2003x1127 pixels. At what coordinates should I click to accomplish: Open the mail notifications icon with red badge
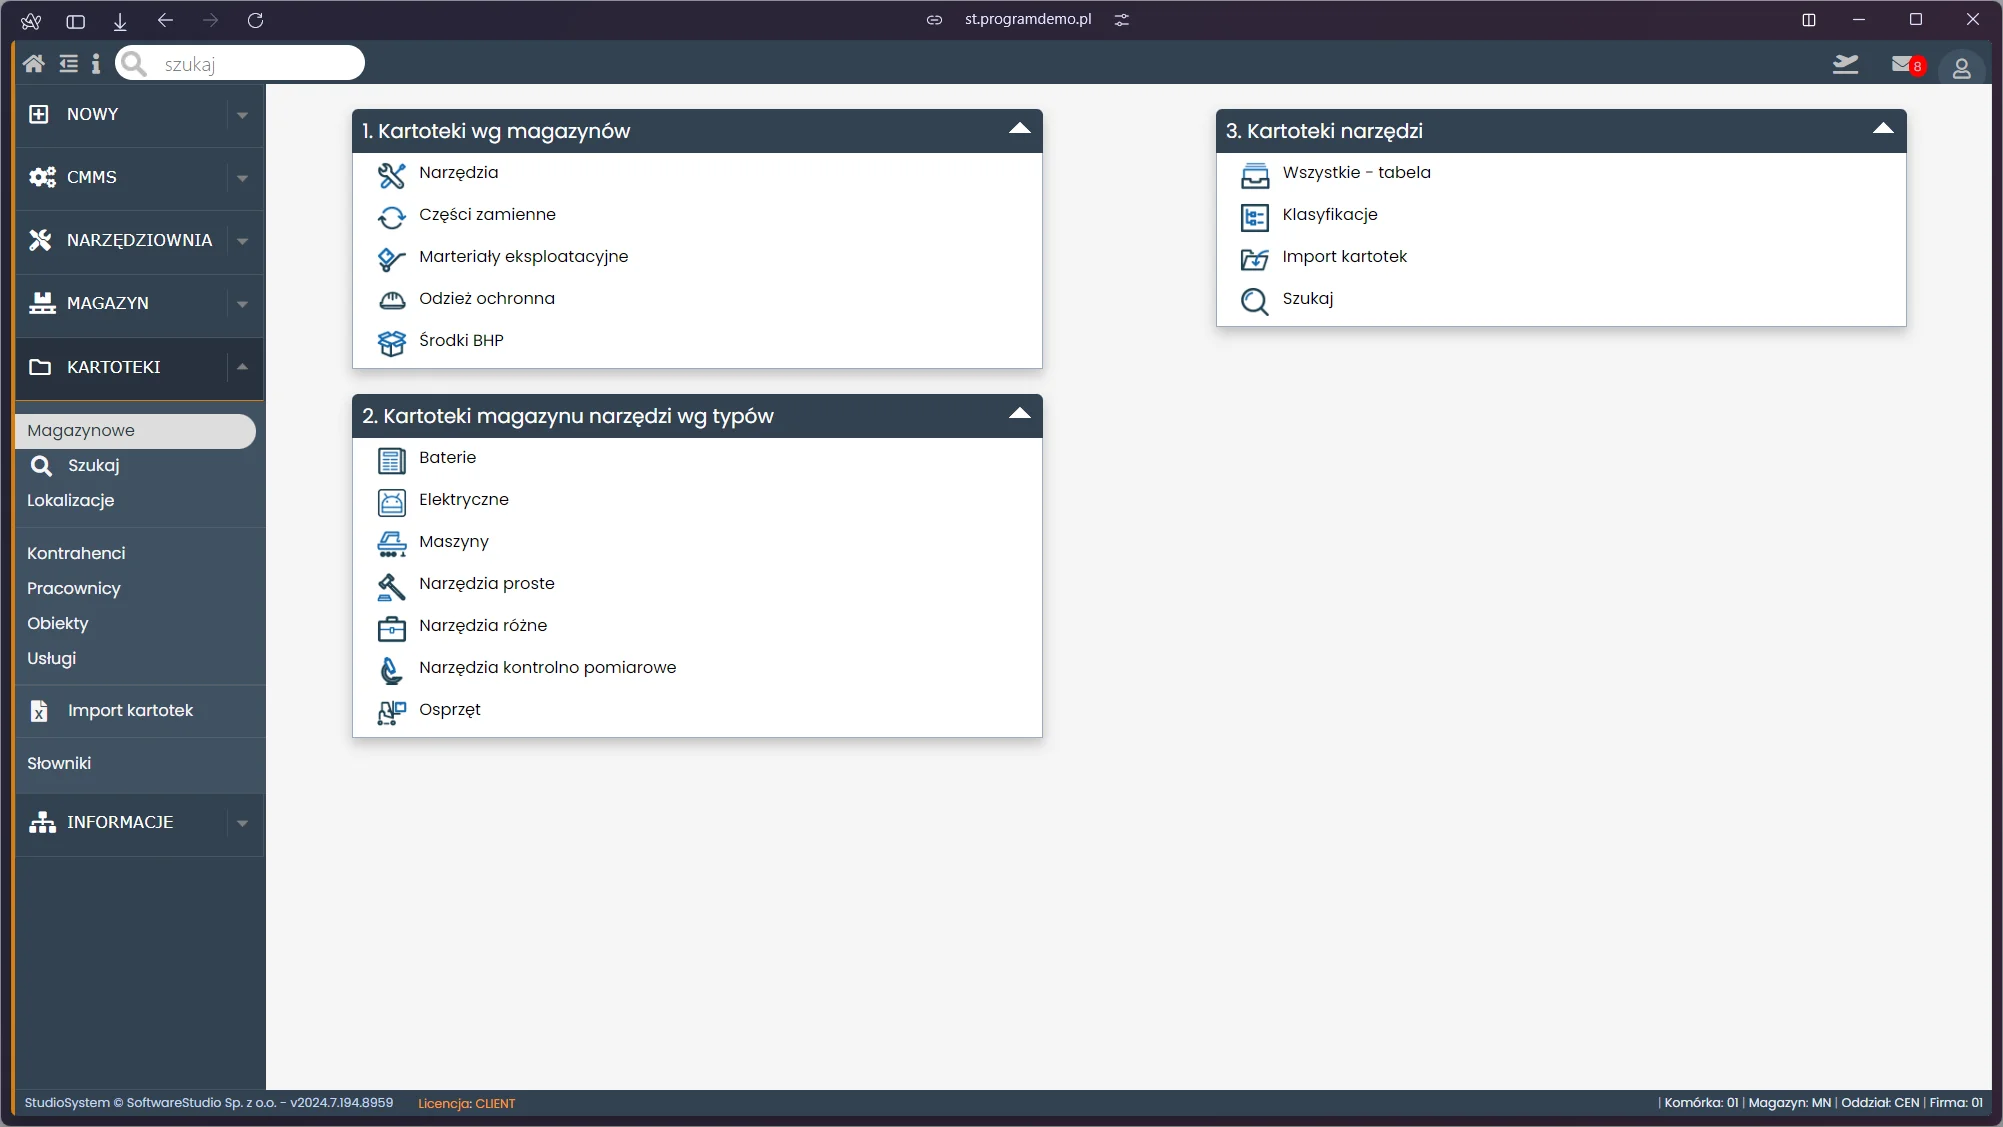1907,65
